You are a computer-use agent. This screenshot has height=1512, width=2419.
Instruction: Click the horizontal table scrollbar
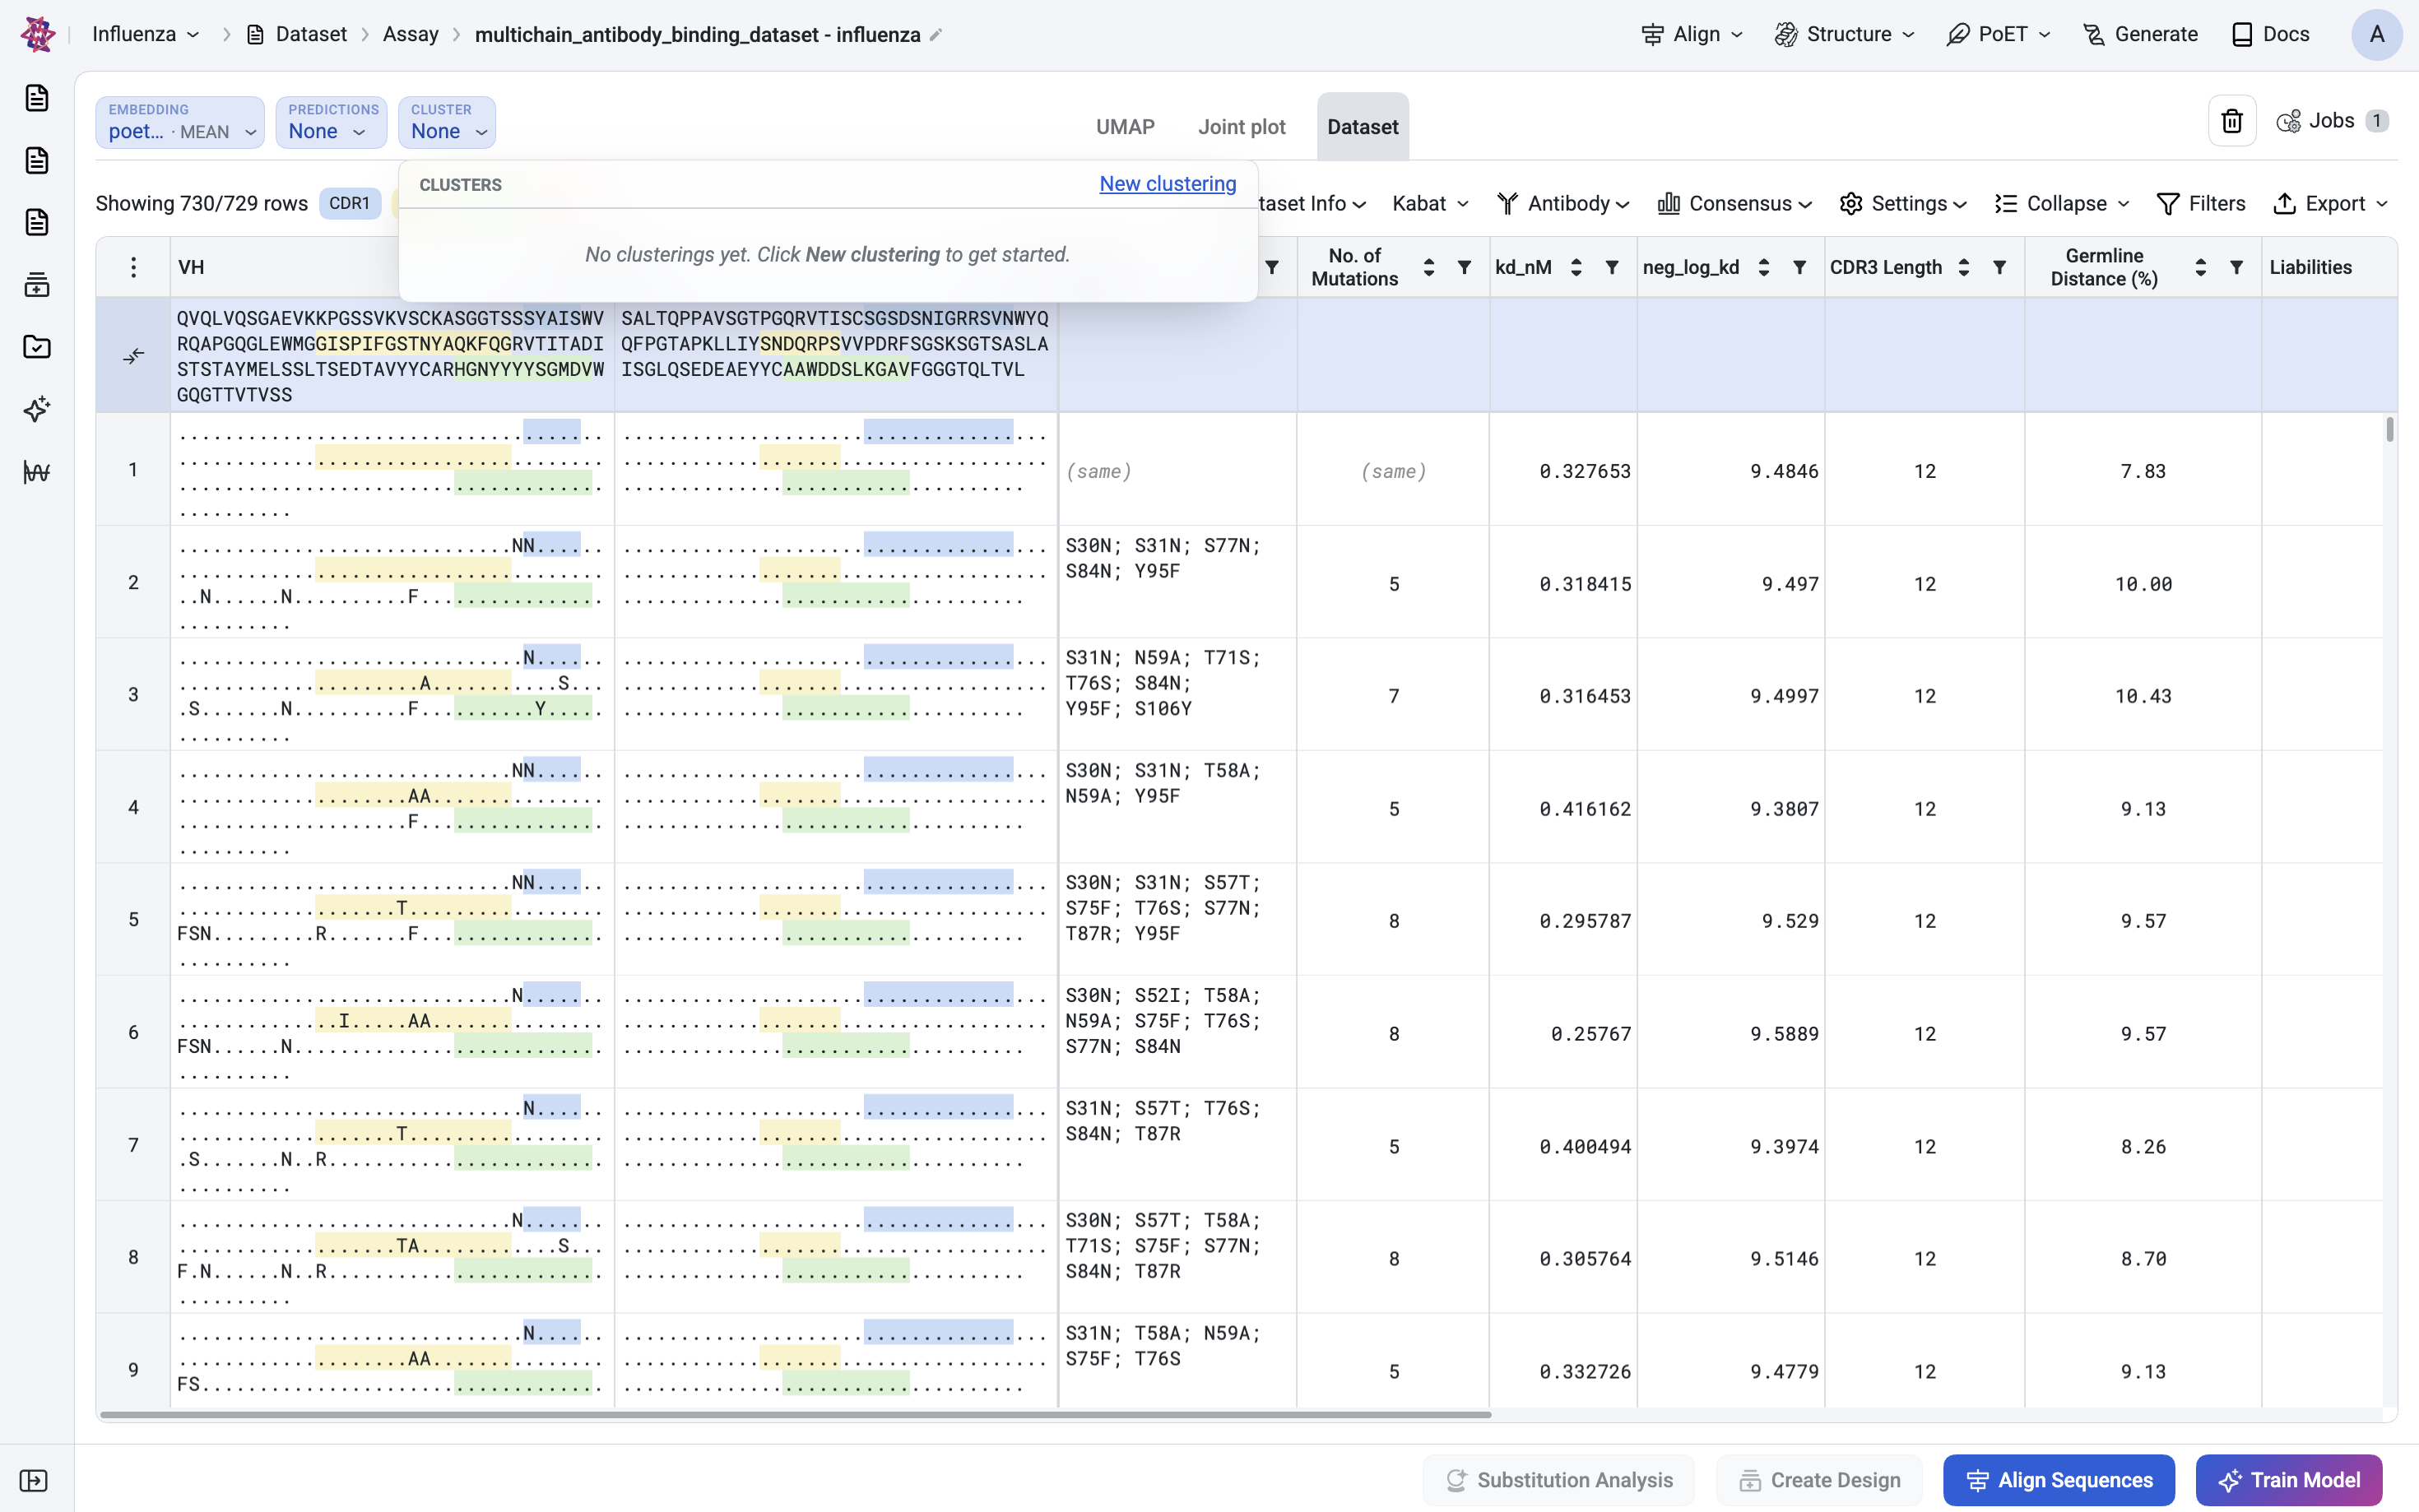point(795,1415)
